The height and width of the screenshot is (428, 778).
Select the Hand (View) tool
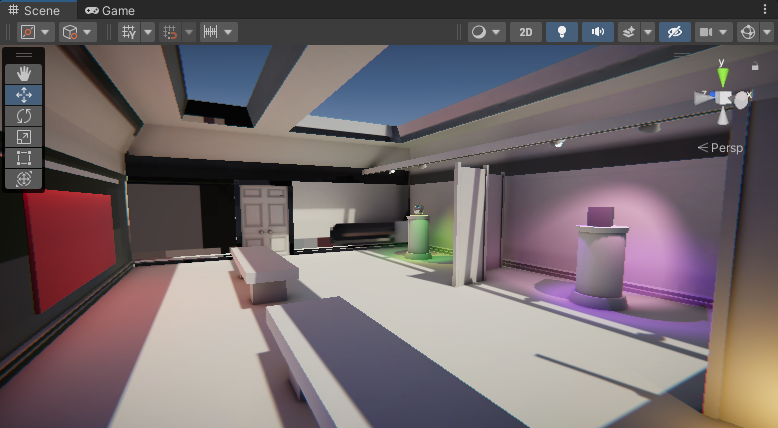[x=24, y=73]
